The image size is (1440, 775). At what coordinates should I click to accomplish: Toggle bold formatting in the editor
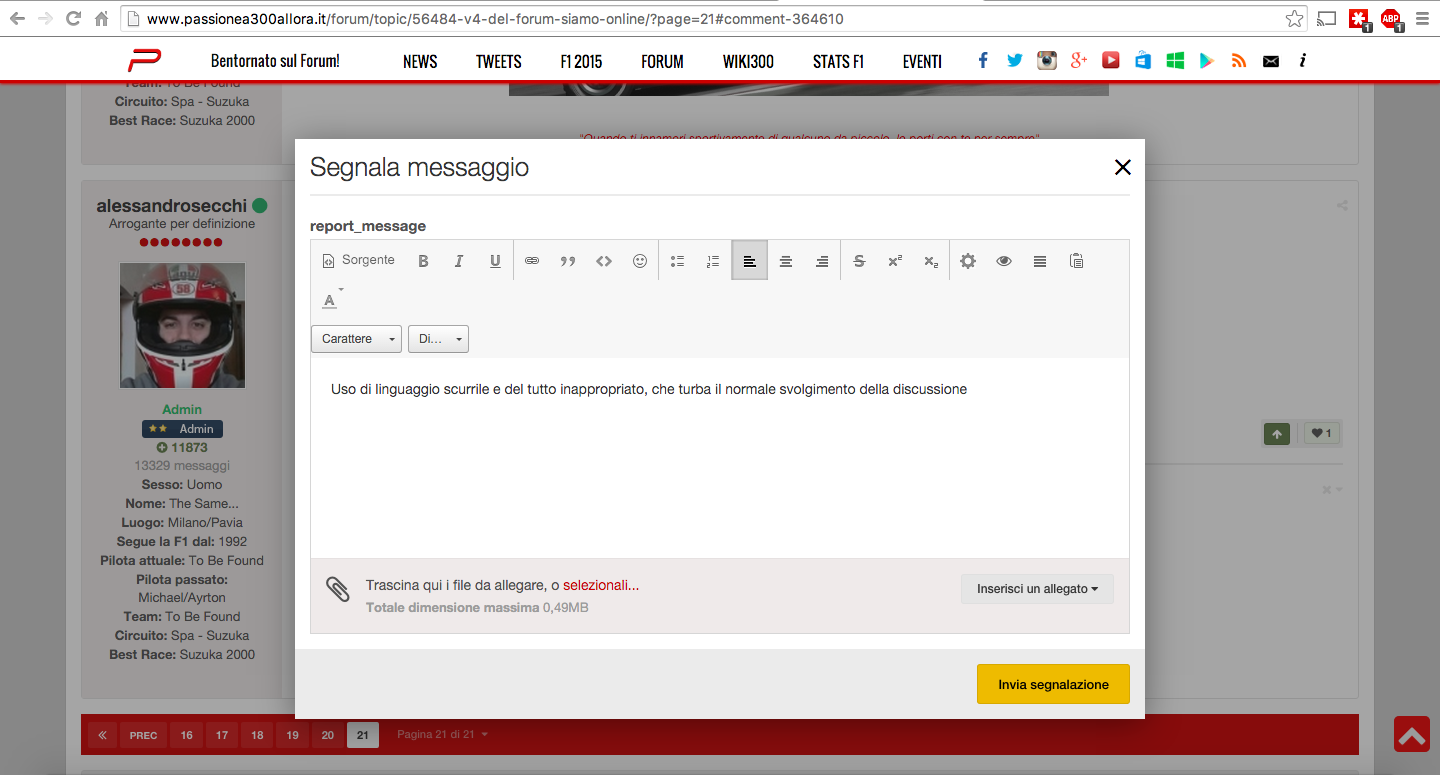[423, 261]
